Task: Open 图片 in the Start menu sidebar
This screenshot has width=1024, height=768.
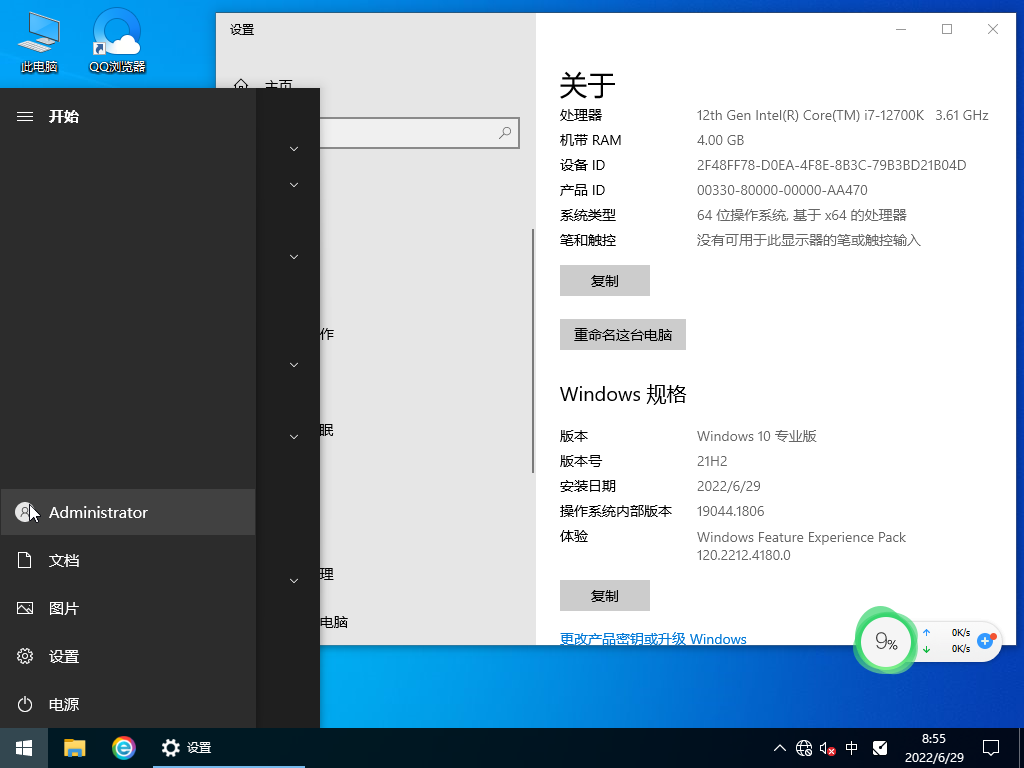Action: [63, 608]
